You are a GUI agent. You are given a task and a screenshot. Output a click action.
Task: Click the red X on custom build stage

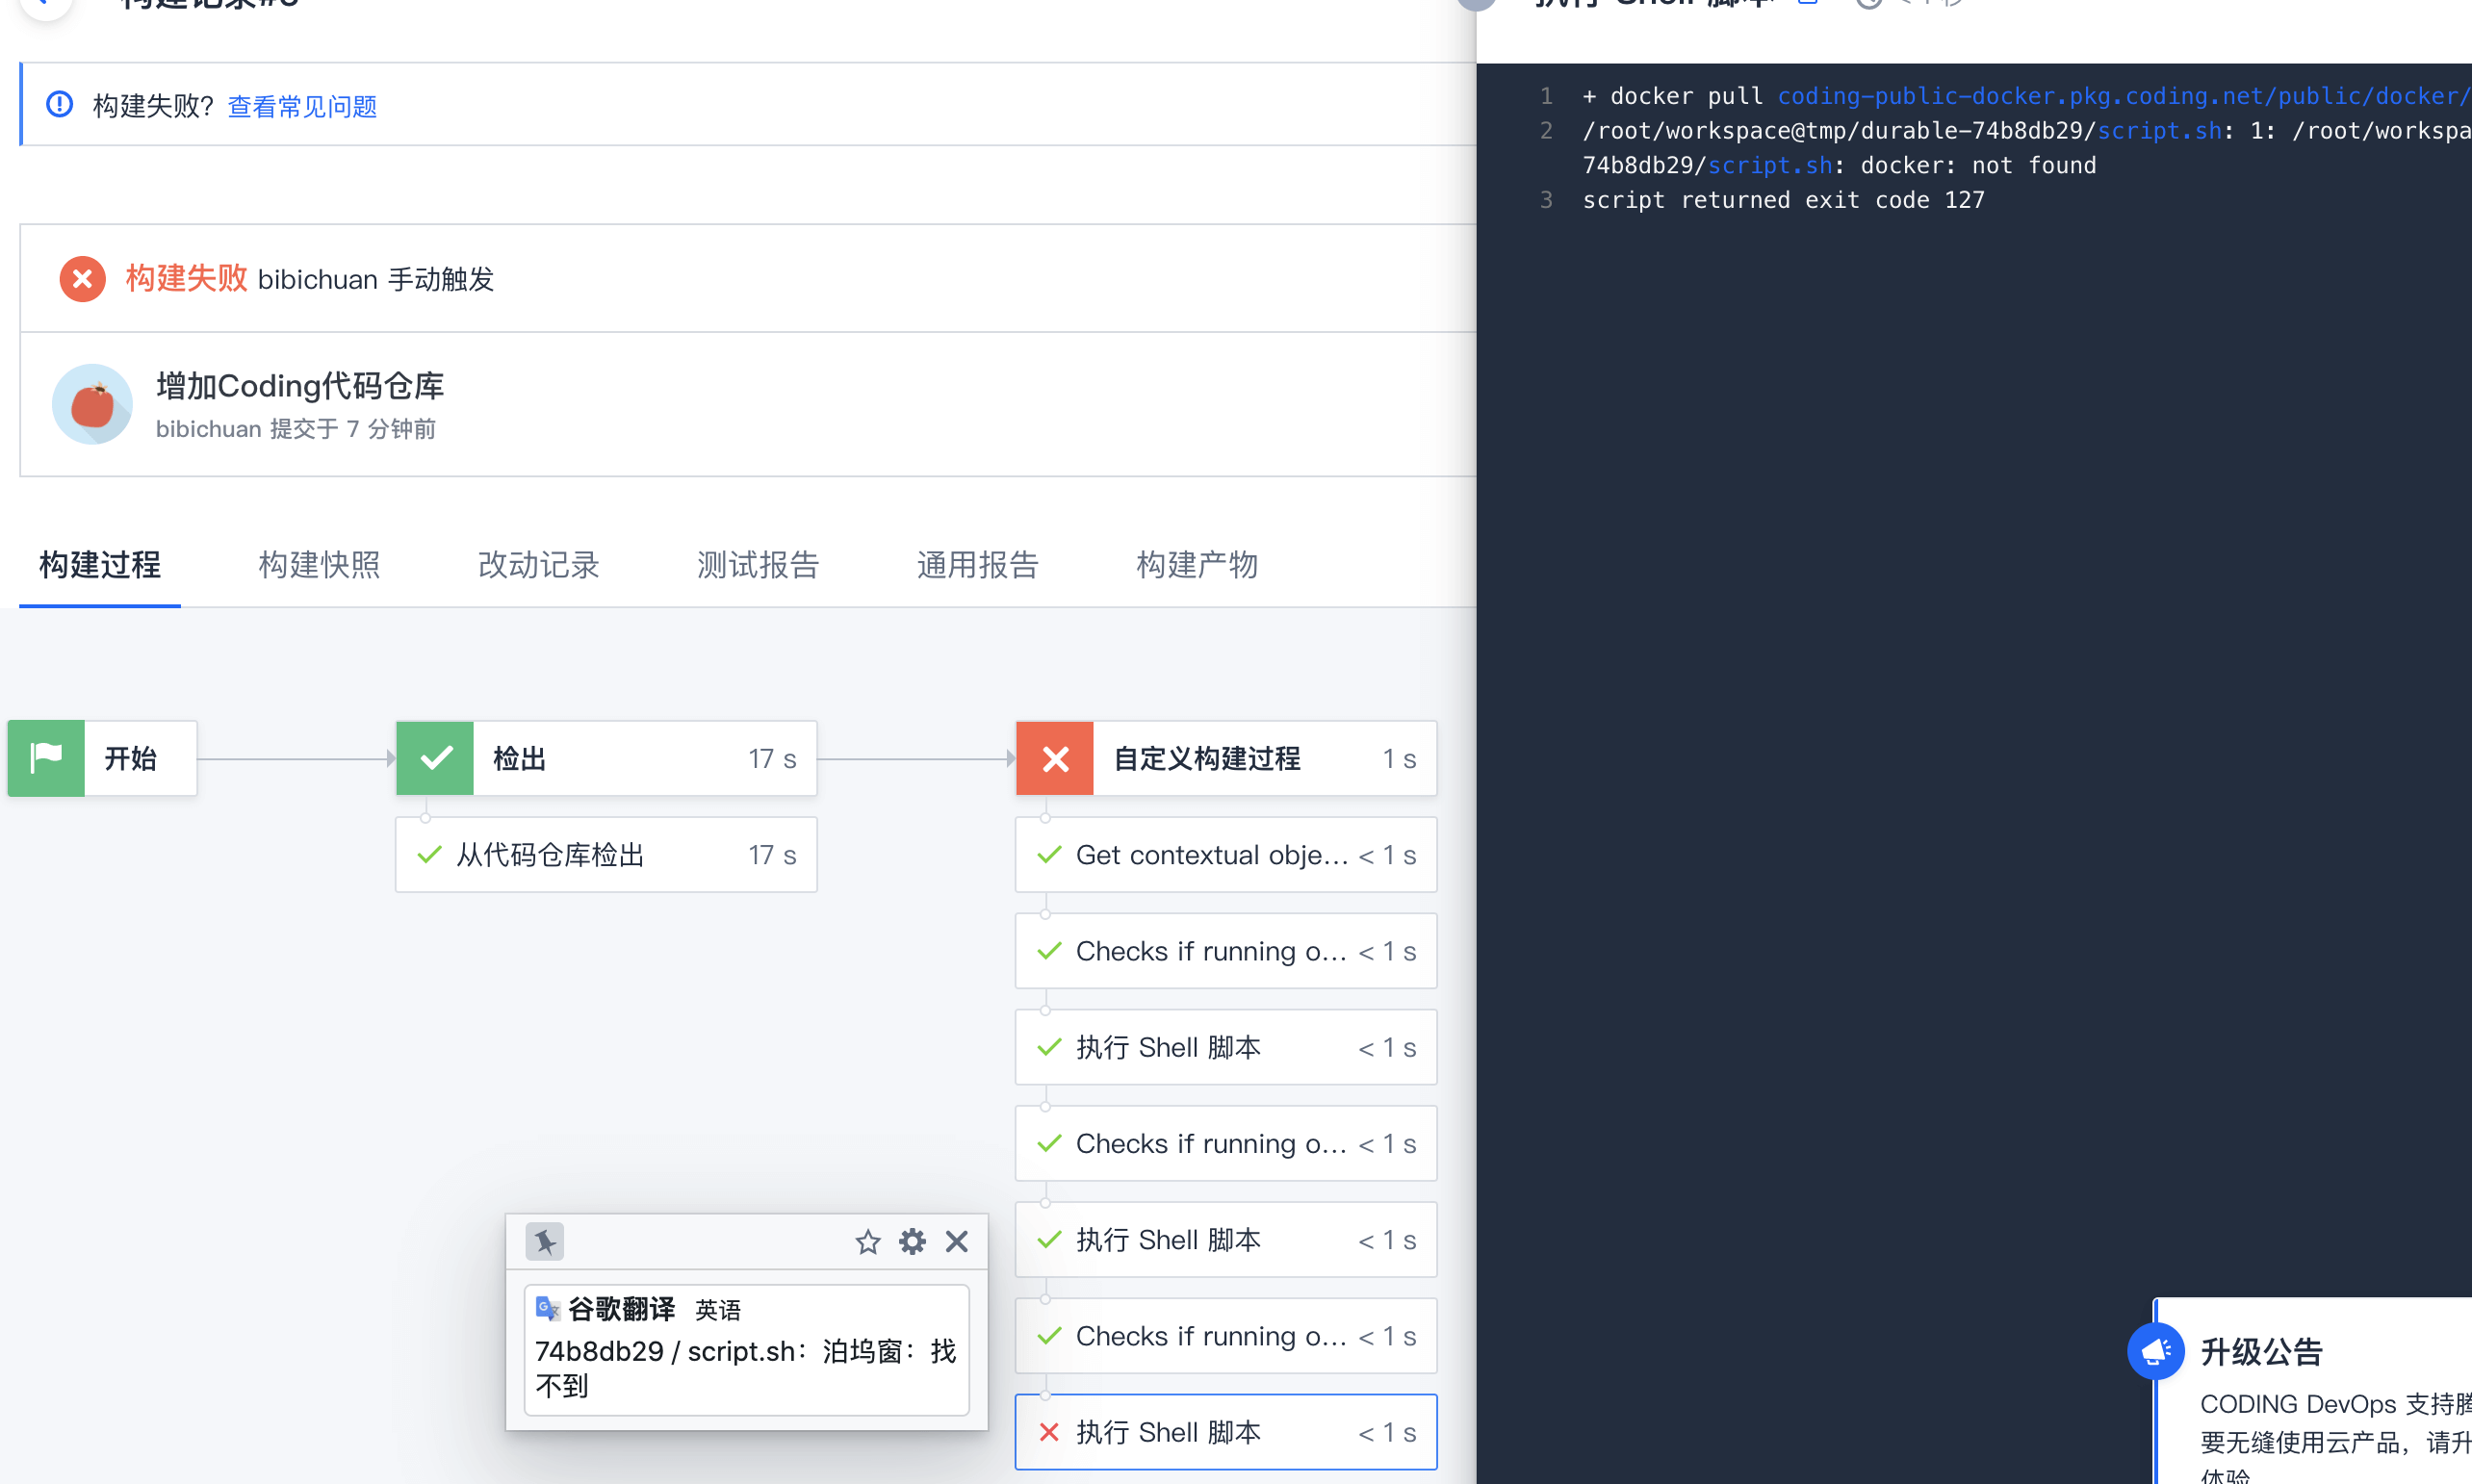pos(1055,758)
